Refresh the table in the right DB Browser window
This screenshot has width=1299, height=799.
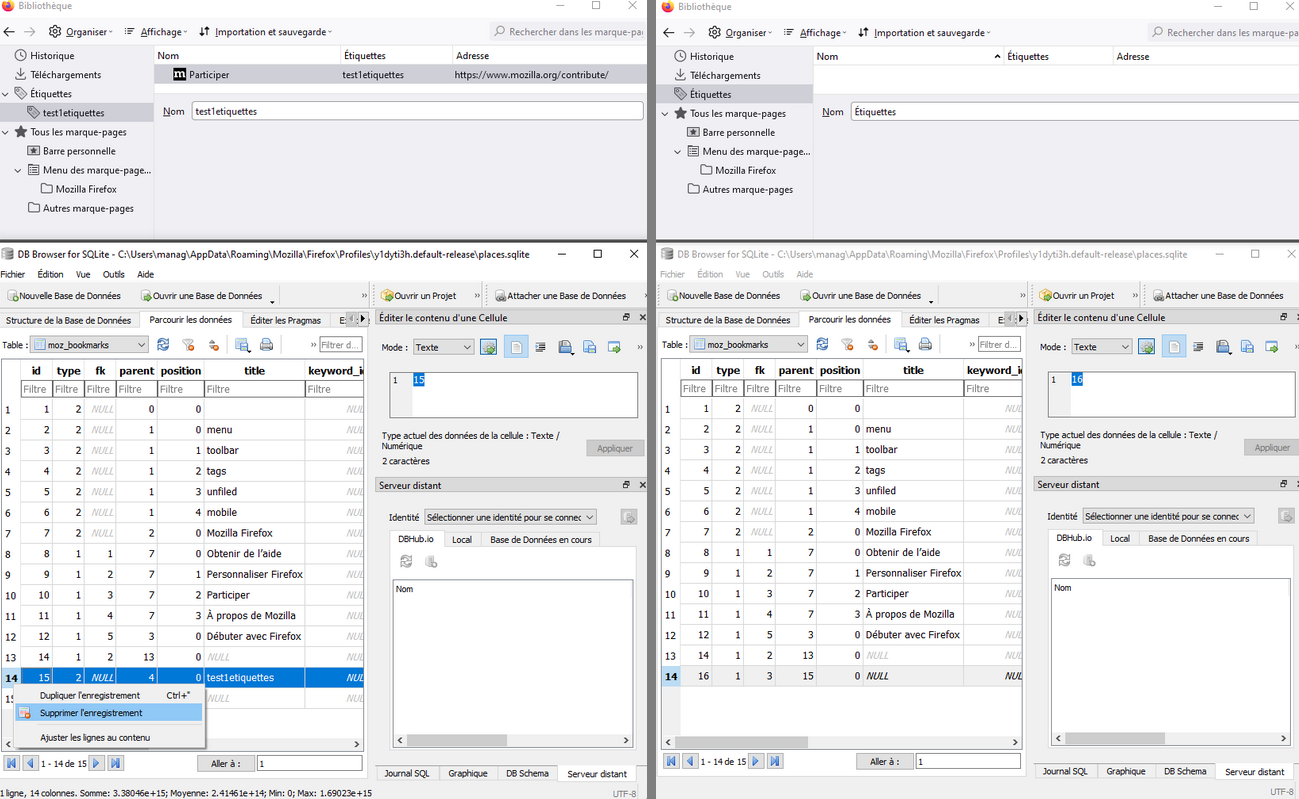pyautogui.click(x=822, y=344)
